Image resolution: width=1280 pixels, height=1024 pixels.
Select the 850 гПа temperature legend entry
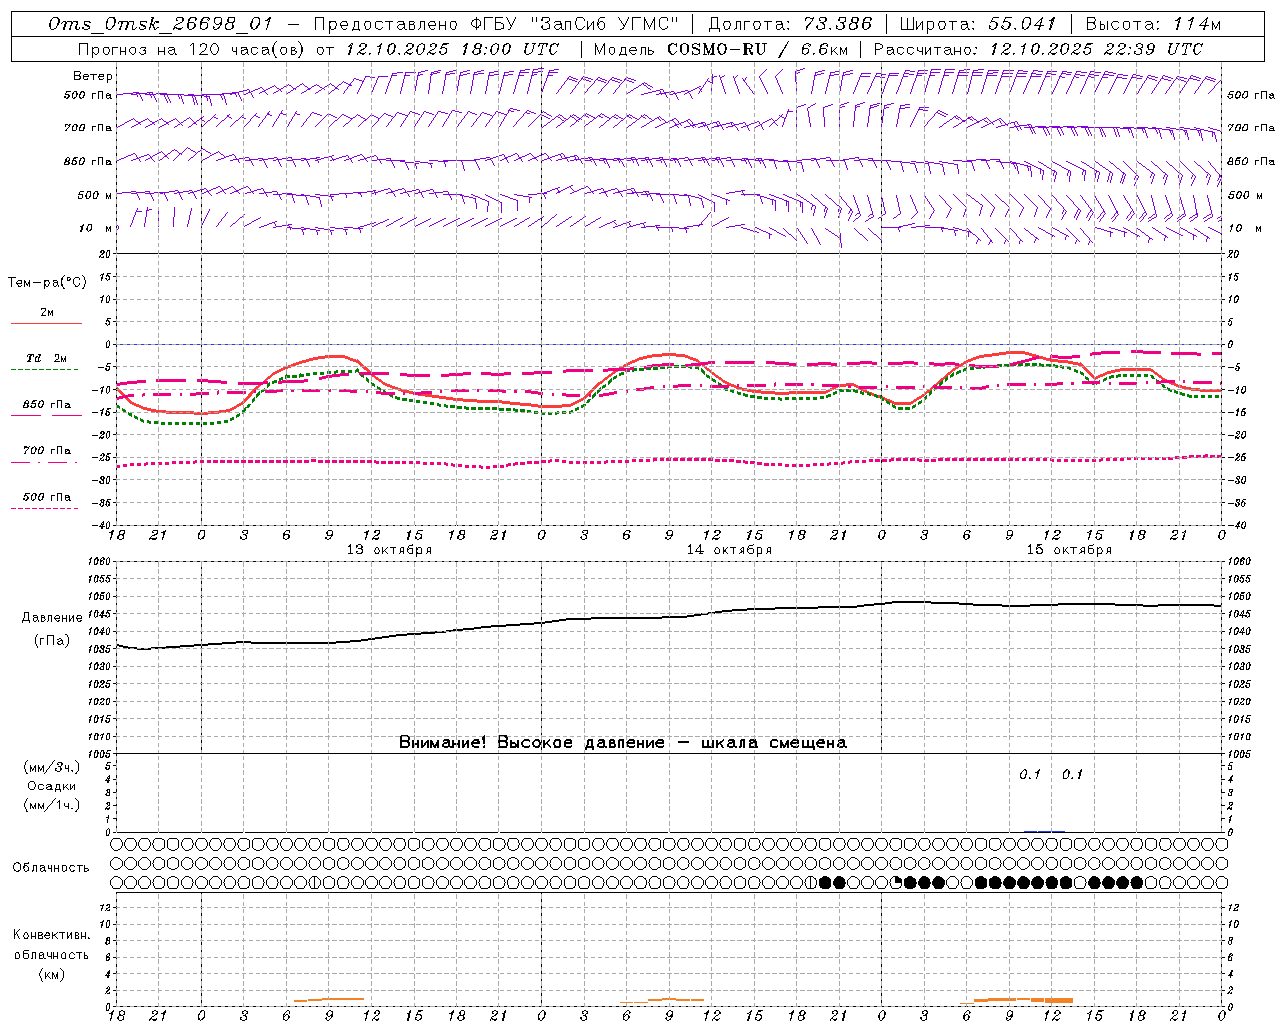coord(46,405)
